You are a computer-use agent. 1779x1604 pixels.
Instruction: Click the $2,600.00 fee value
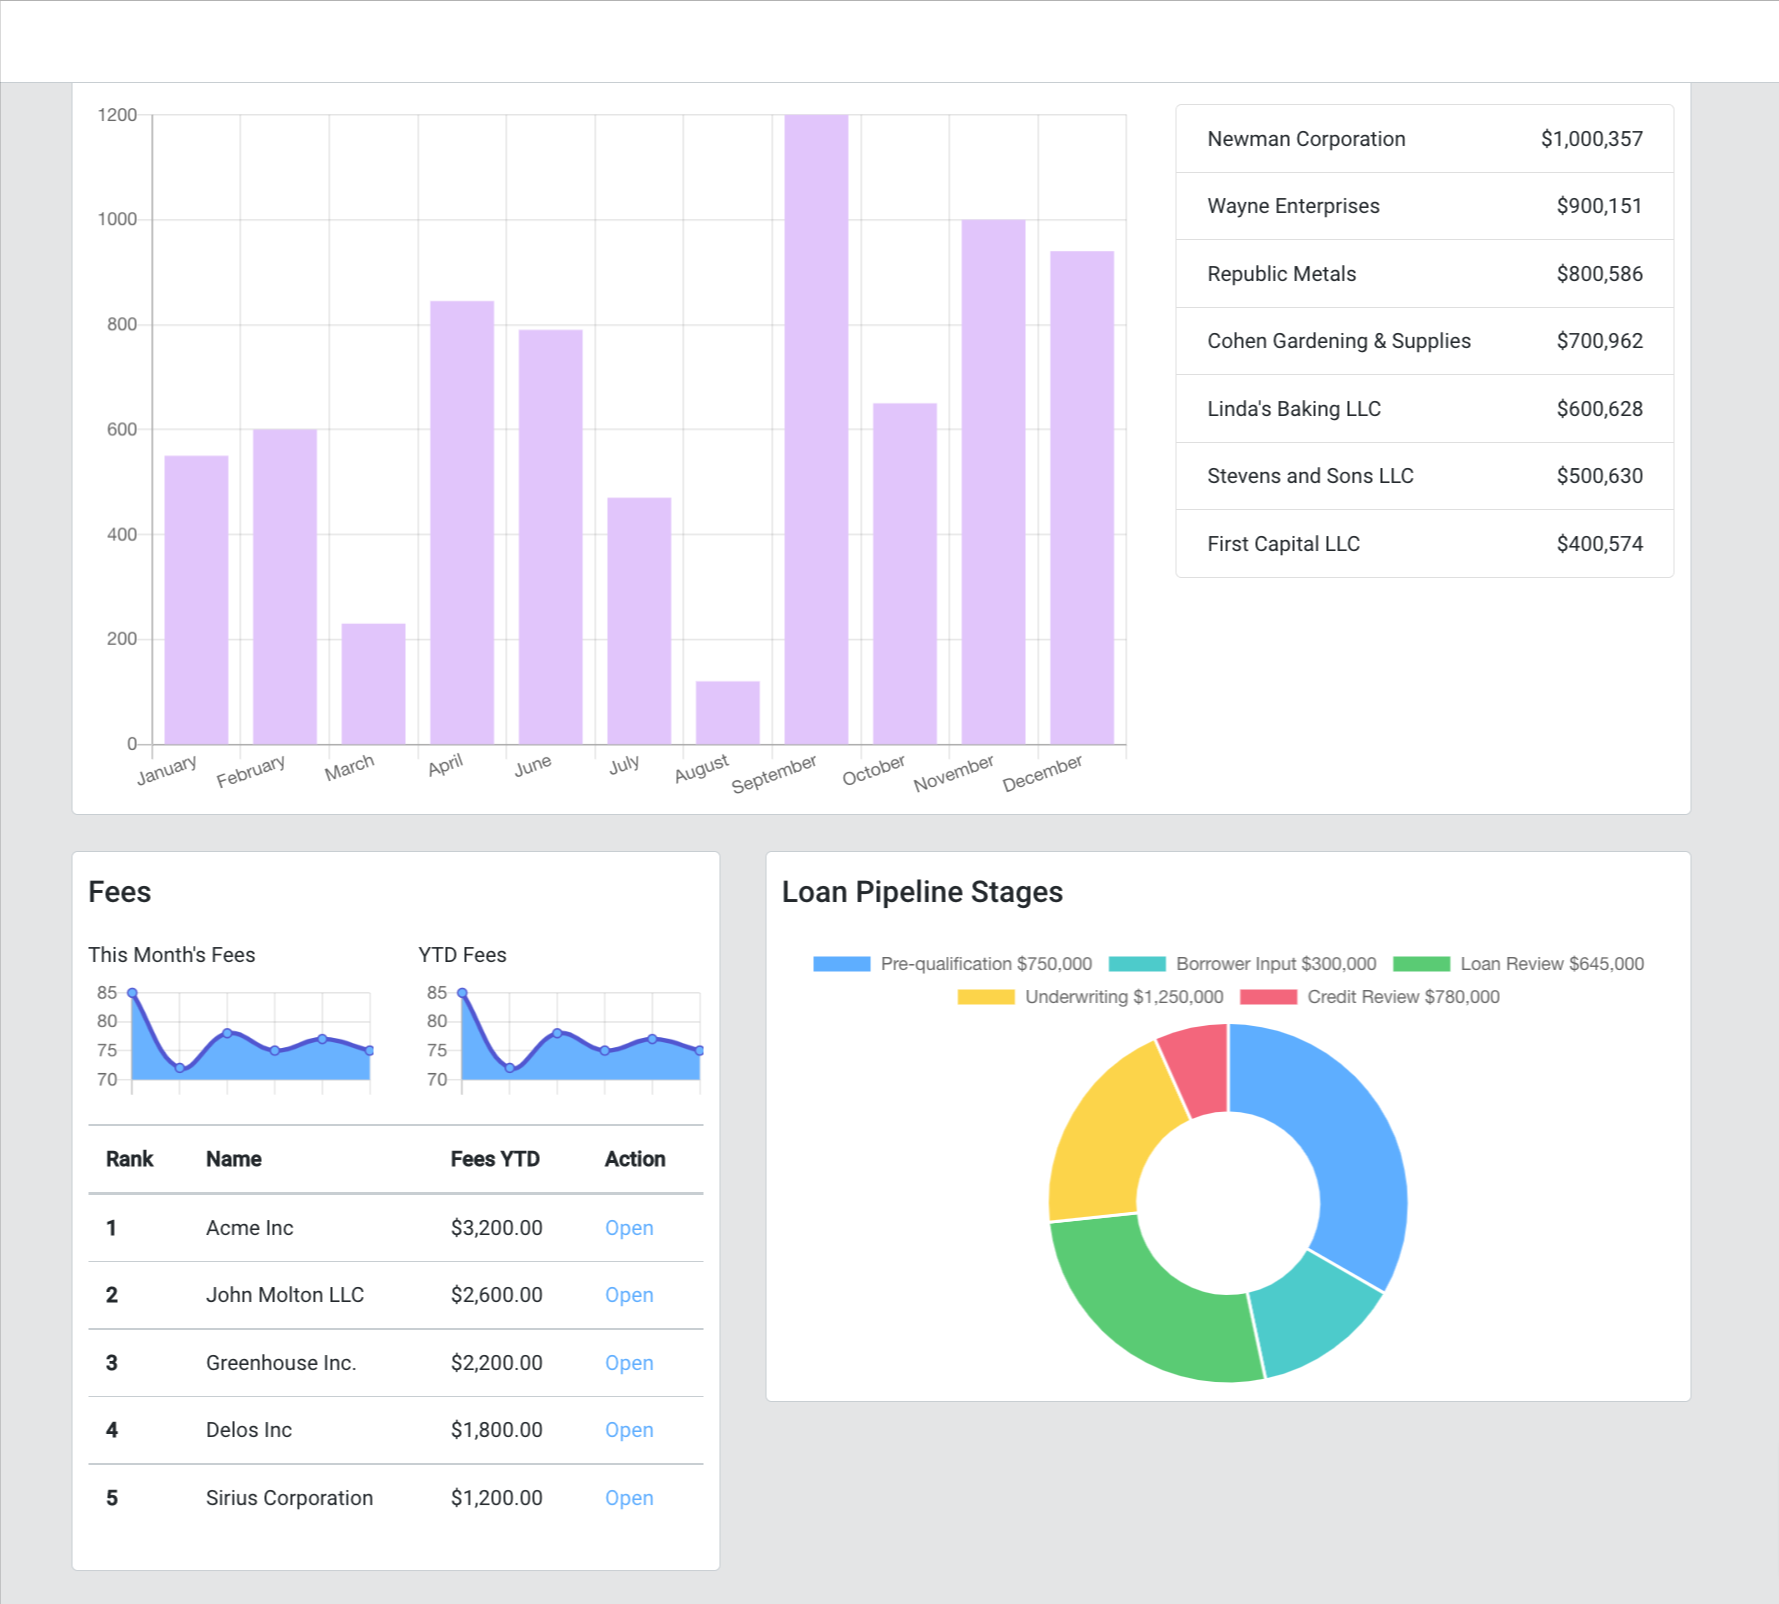496,1295
